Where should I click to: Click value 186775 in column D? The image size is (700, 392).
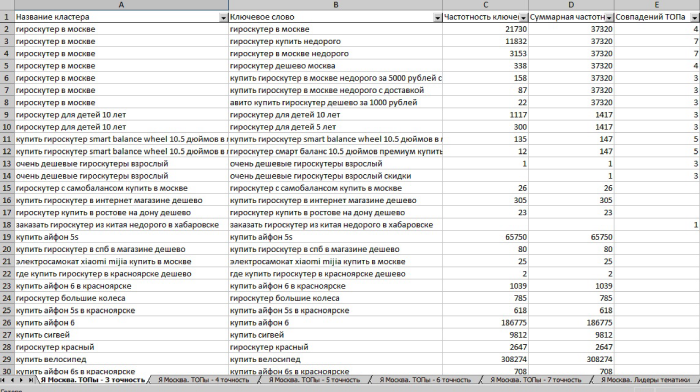tap(571, 322)
